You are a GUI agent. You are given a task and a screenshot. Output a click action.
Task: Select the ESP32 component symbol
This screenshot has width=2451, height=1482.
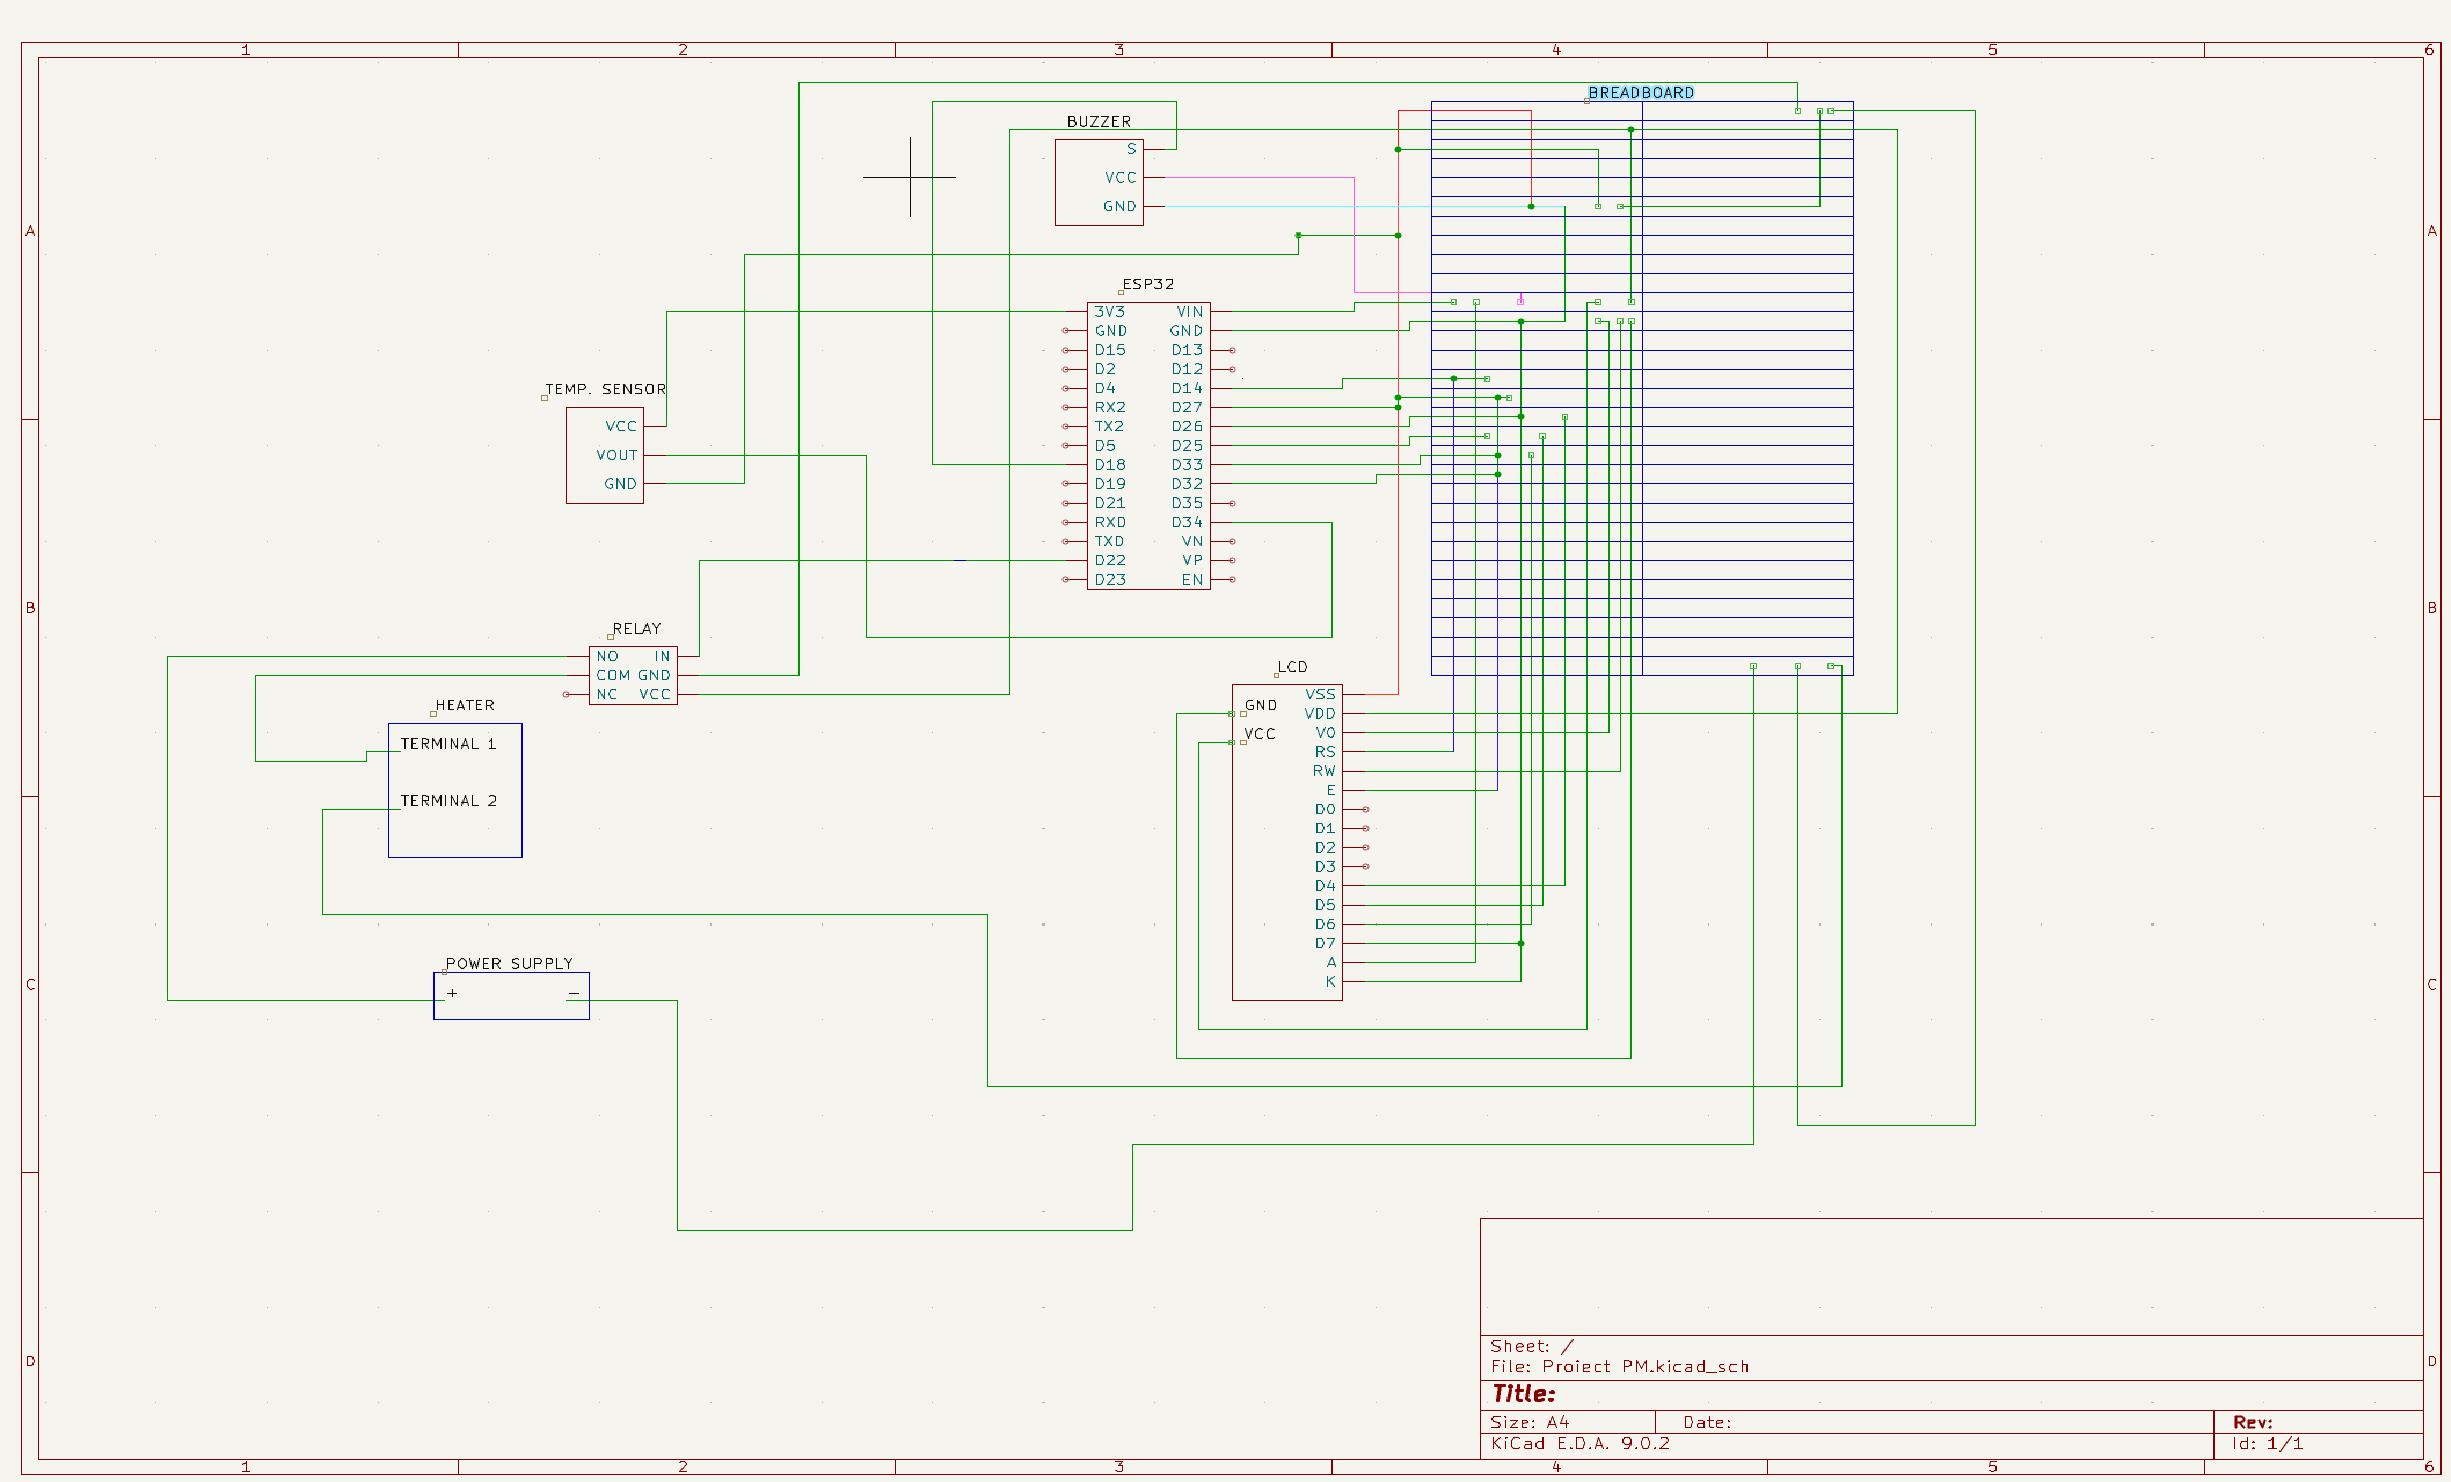pyautogui.click(x=1150, y=445)
